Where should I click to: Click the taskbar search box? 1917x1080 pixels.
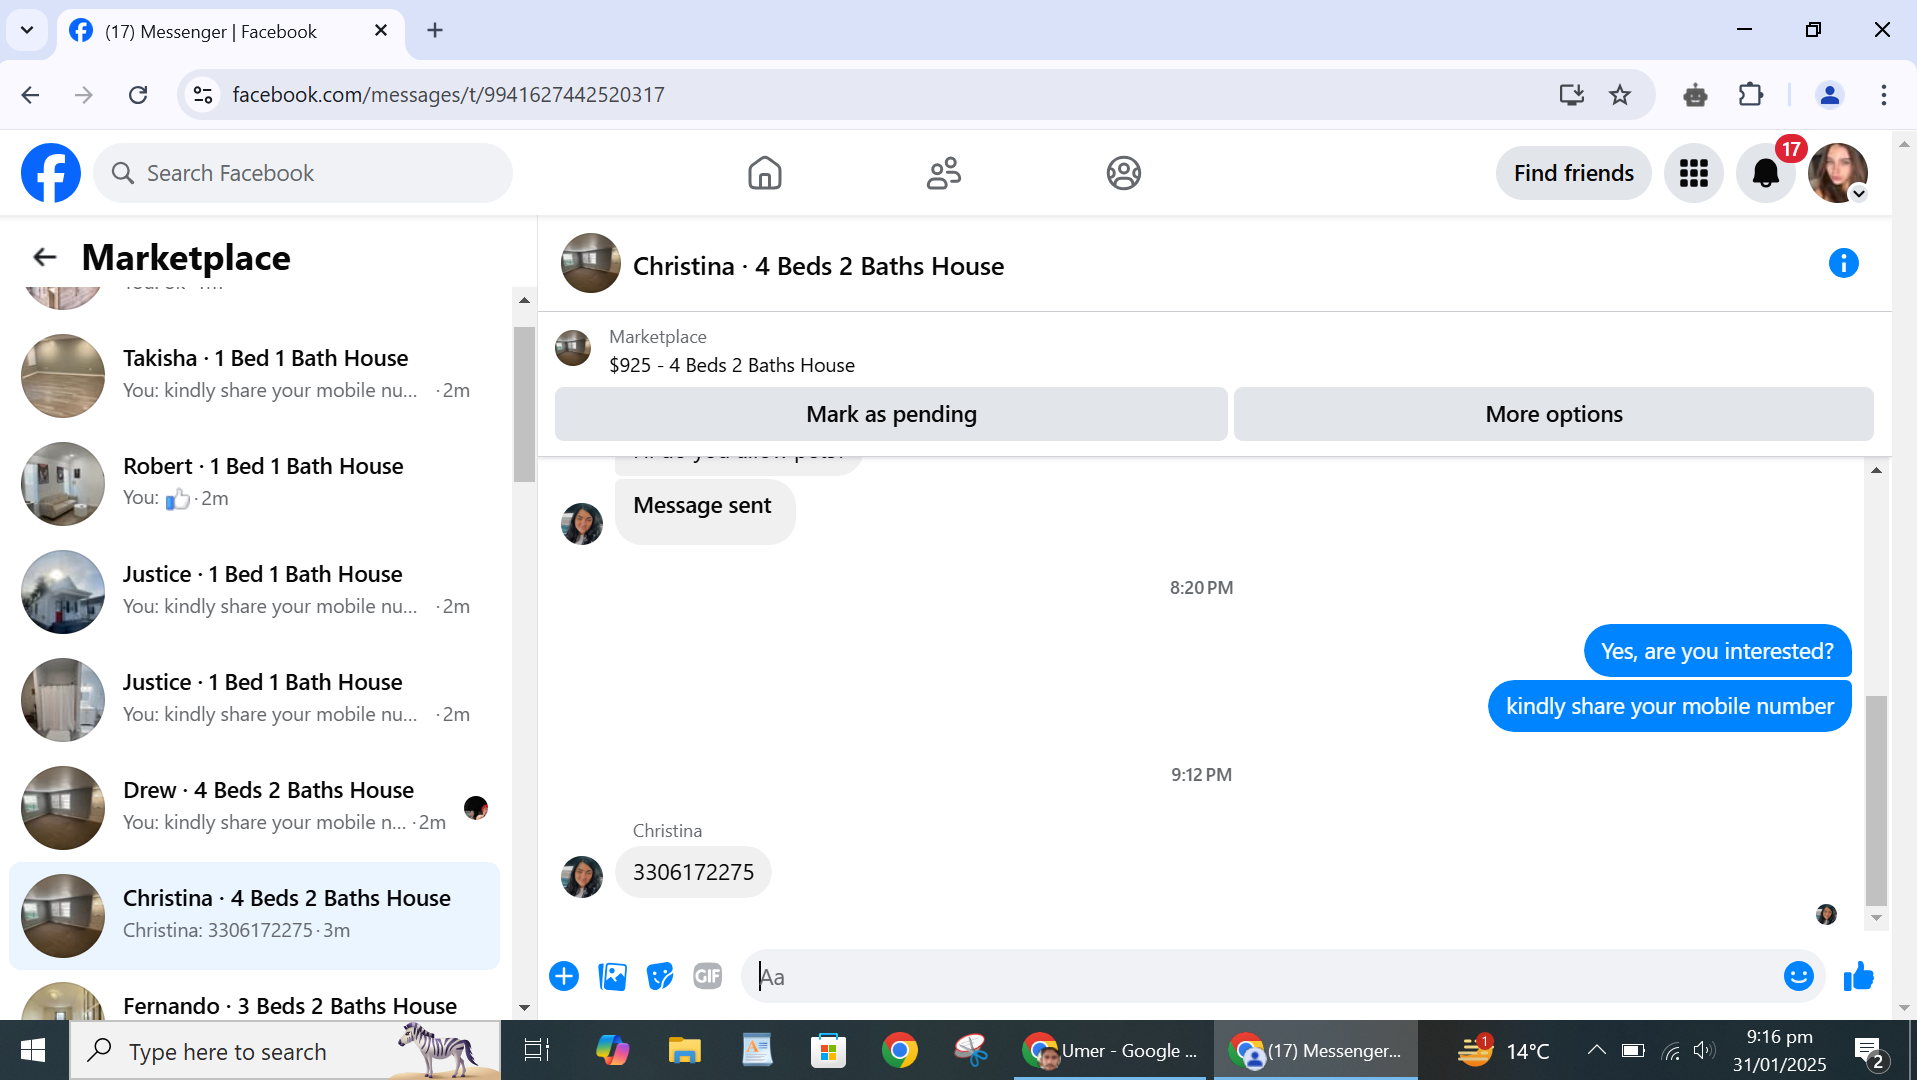tap(286, 1051)
